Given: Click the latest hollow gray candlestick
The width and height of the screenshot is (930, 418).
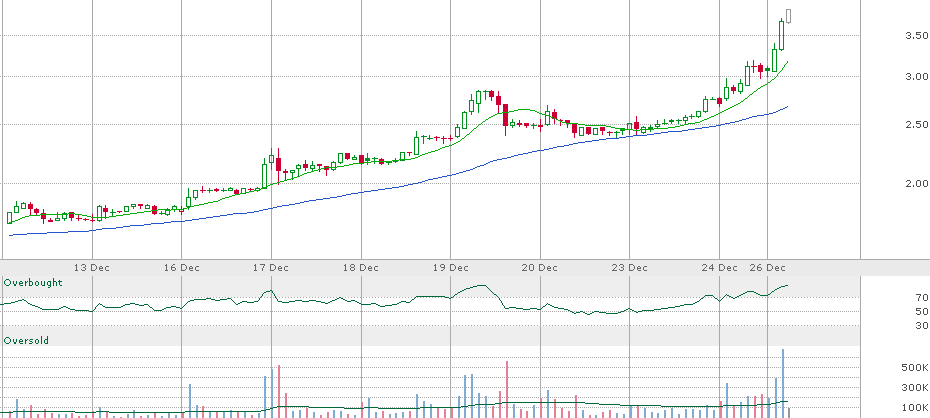Looking at the screenshot, I should [x=789, y=16].
